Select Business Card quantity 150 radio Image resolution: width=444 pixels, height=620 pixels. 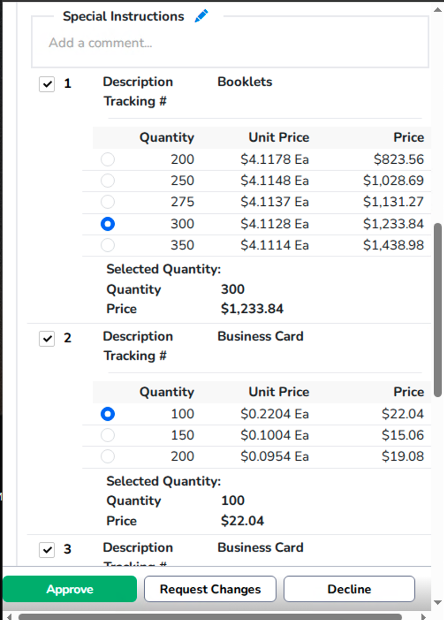(108, 435)
